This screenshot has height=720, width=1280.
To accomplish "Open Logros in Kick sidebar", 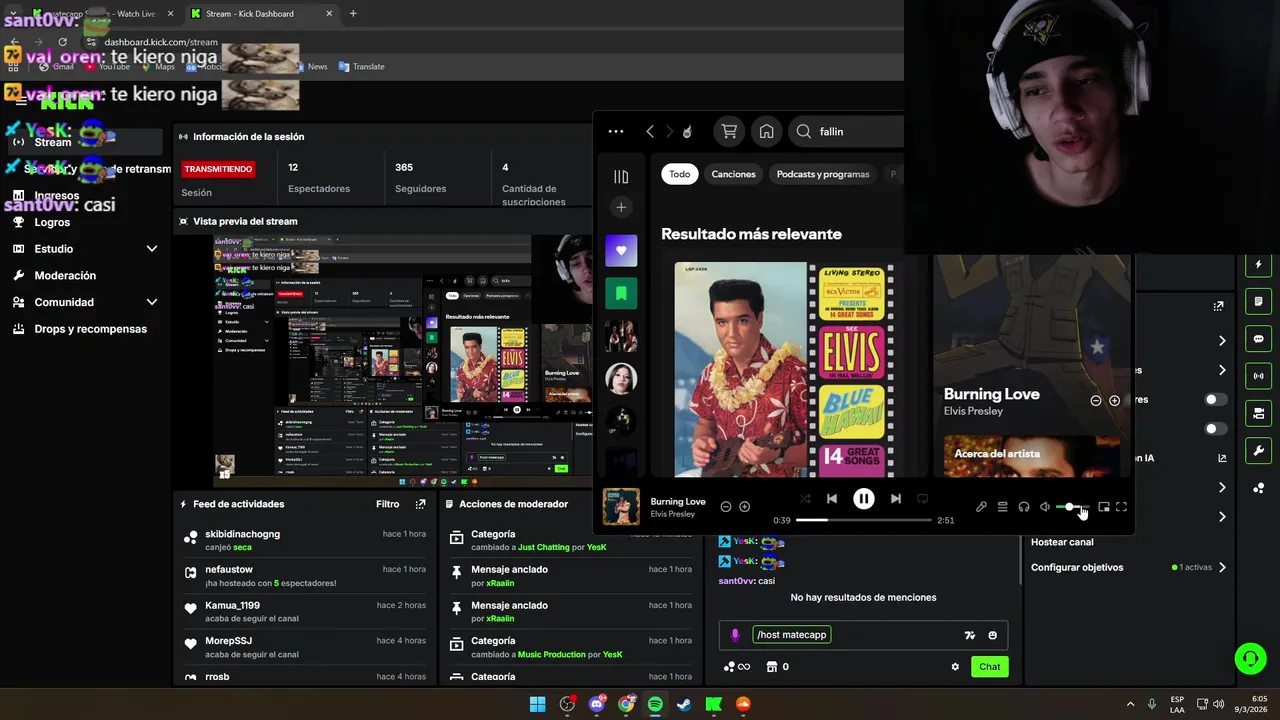I will 52,222.
